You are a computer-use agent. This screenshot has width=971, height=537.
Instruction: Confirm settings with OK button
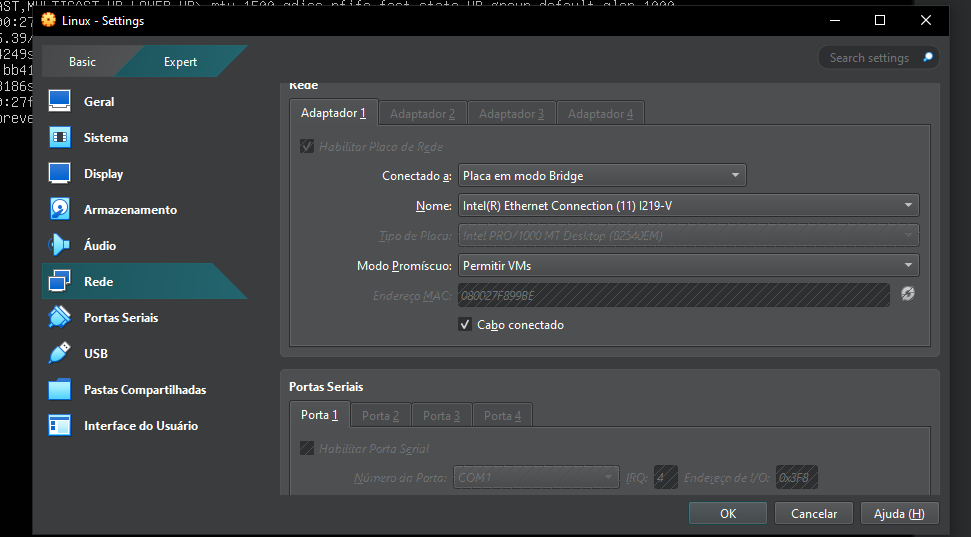pyautogui.click(x=728, y=513)
